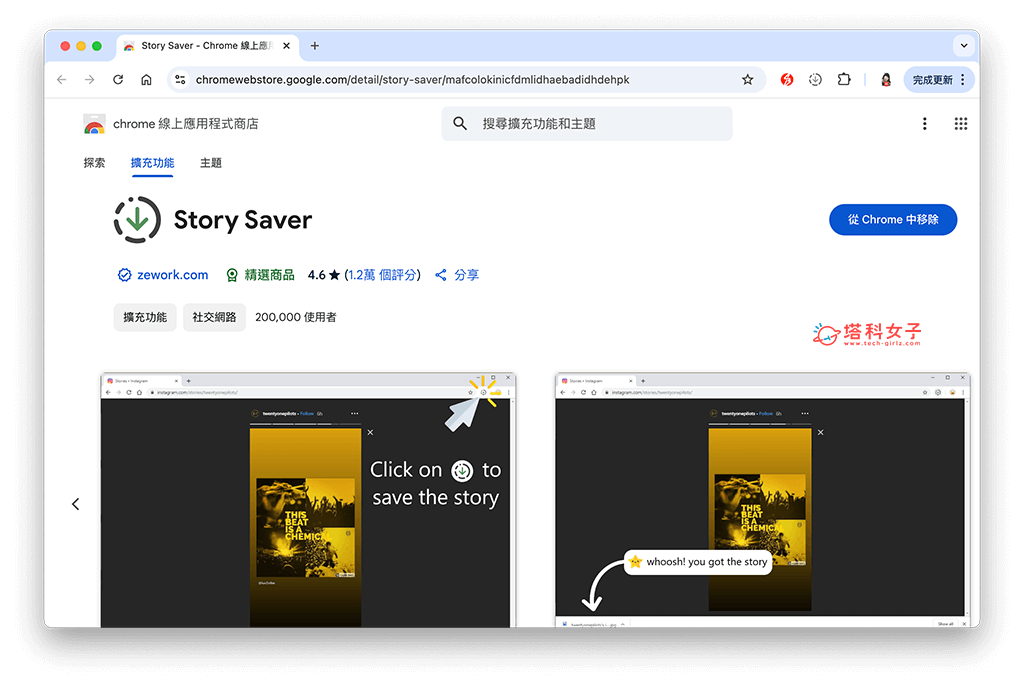Open the zework.com publisher link
This screenshot has height=686, width=1024.
click(x=172, y=275)
